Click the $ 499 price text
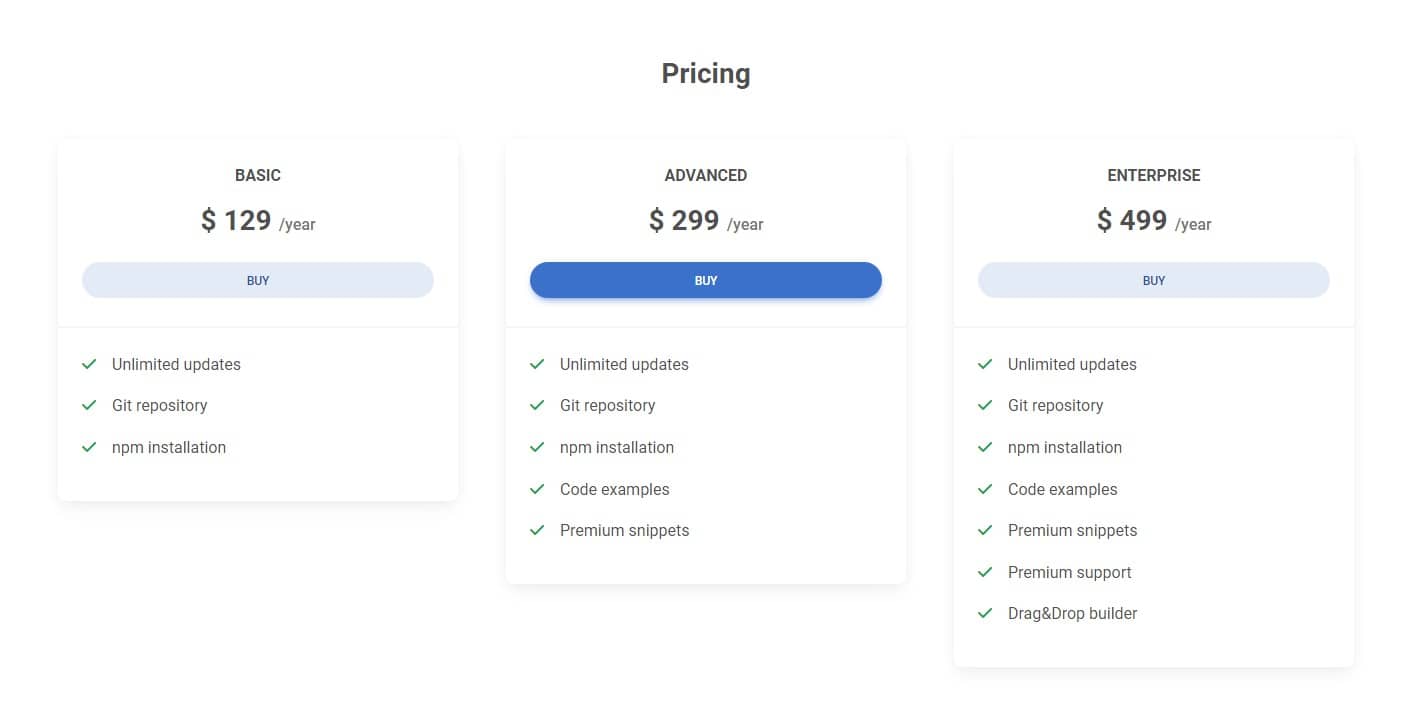This screenshot has height=717, width=1409. tap(1132, 220)
